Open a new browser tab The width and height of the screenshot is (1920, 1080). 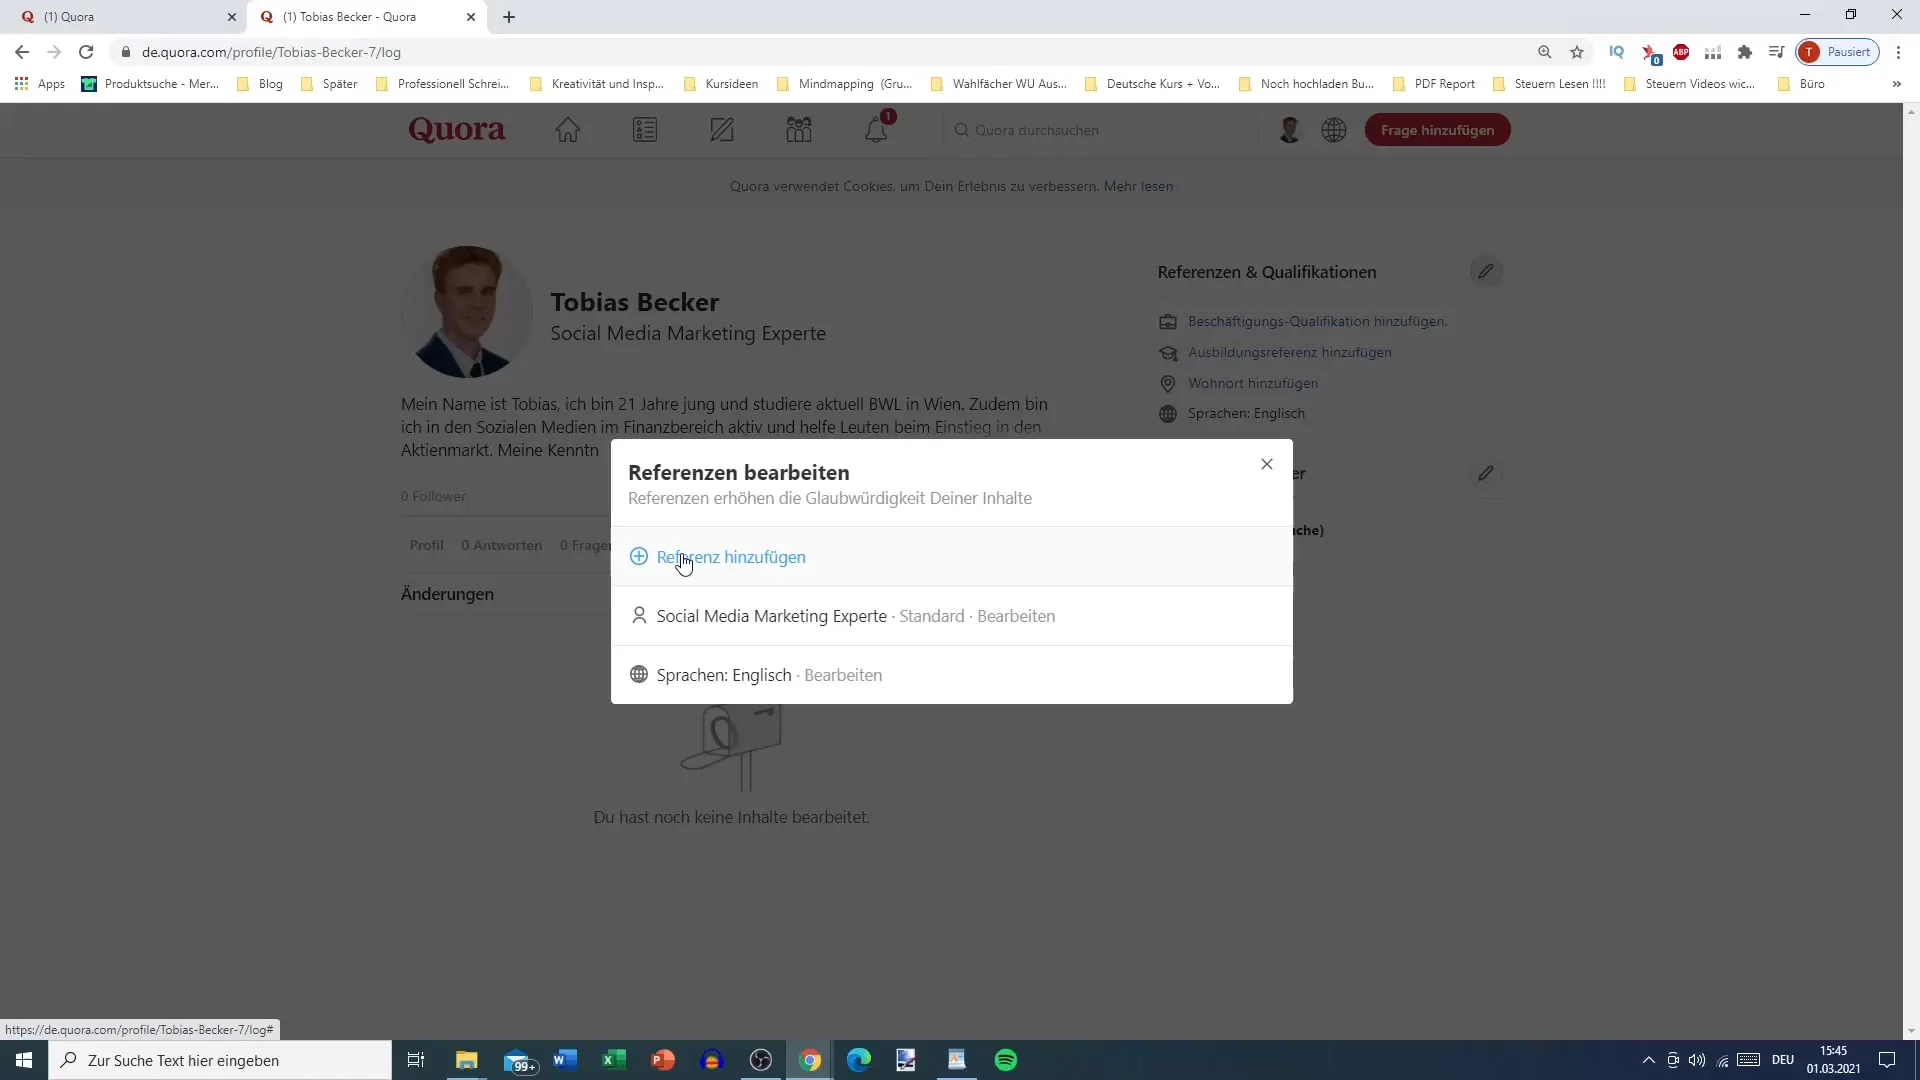click(x=509, y=17)
